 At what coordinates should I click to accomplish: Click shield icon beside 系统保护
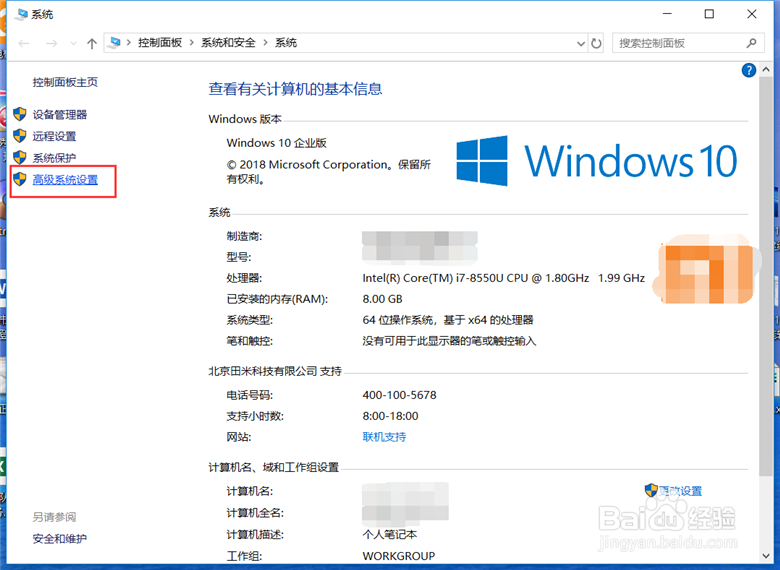click(x=19, y=158)
